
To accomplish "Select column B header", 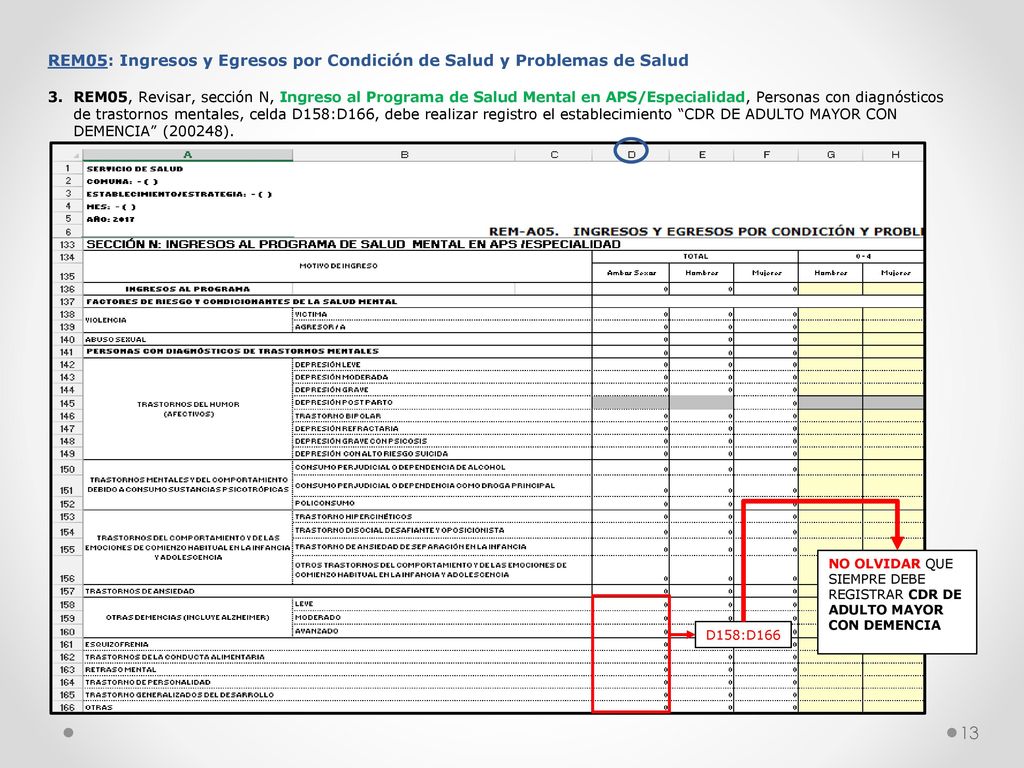I will [x=404, y=155].
